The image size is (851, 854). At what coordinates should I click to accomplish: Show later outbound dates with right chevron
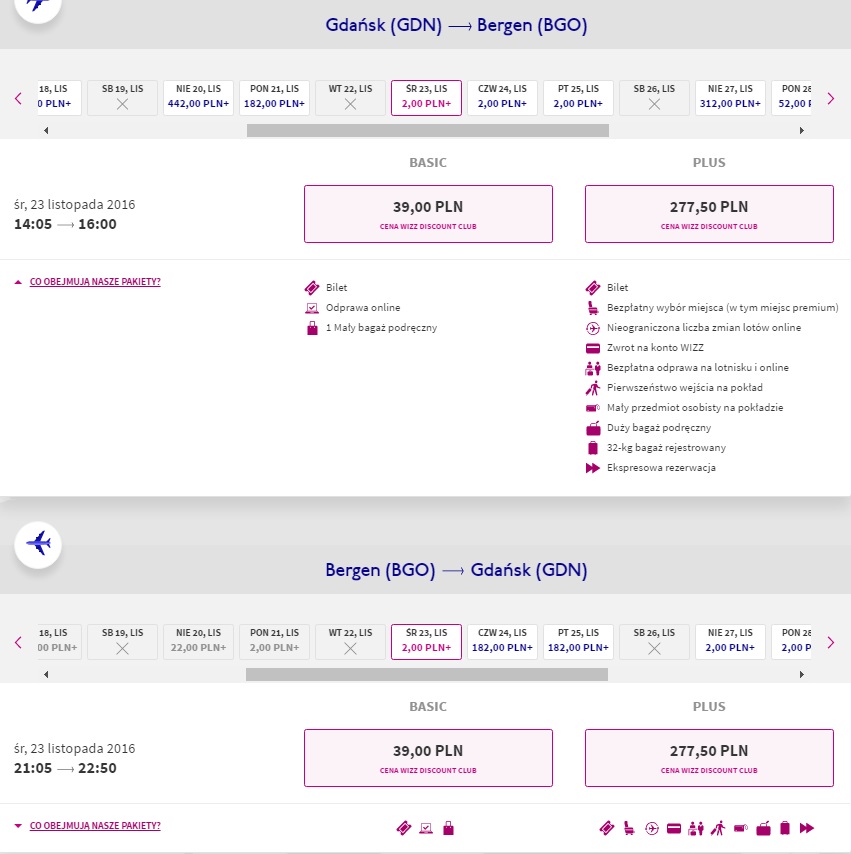click(831, 99)
